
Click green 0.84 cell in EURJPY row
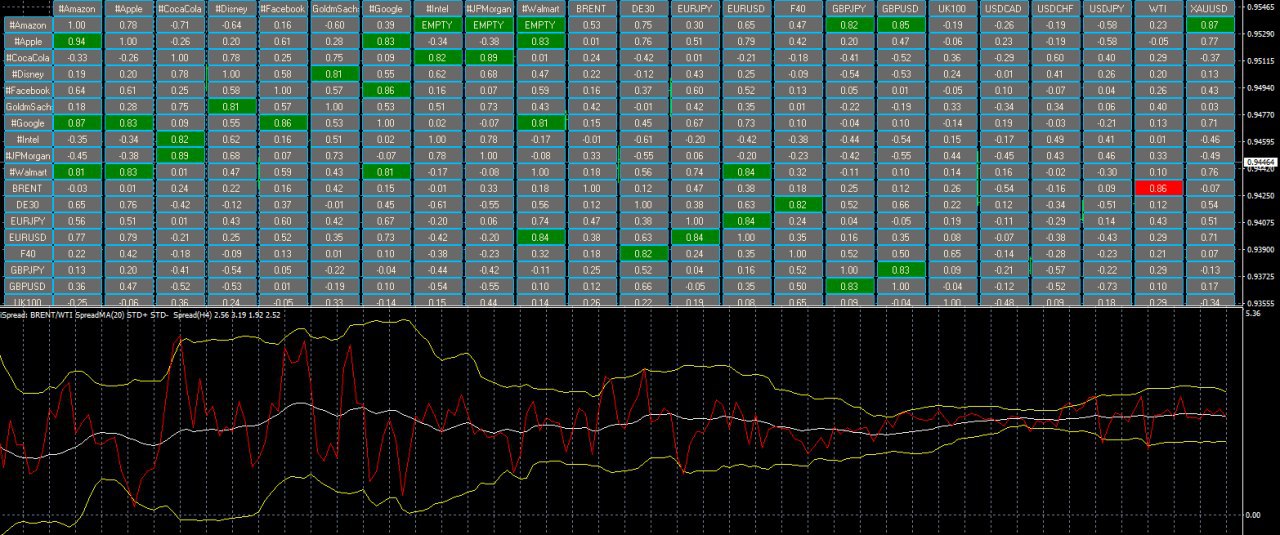[746, 220]
